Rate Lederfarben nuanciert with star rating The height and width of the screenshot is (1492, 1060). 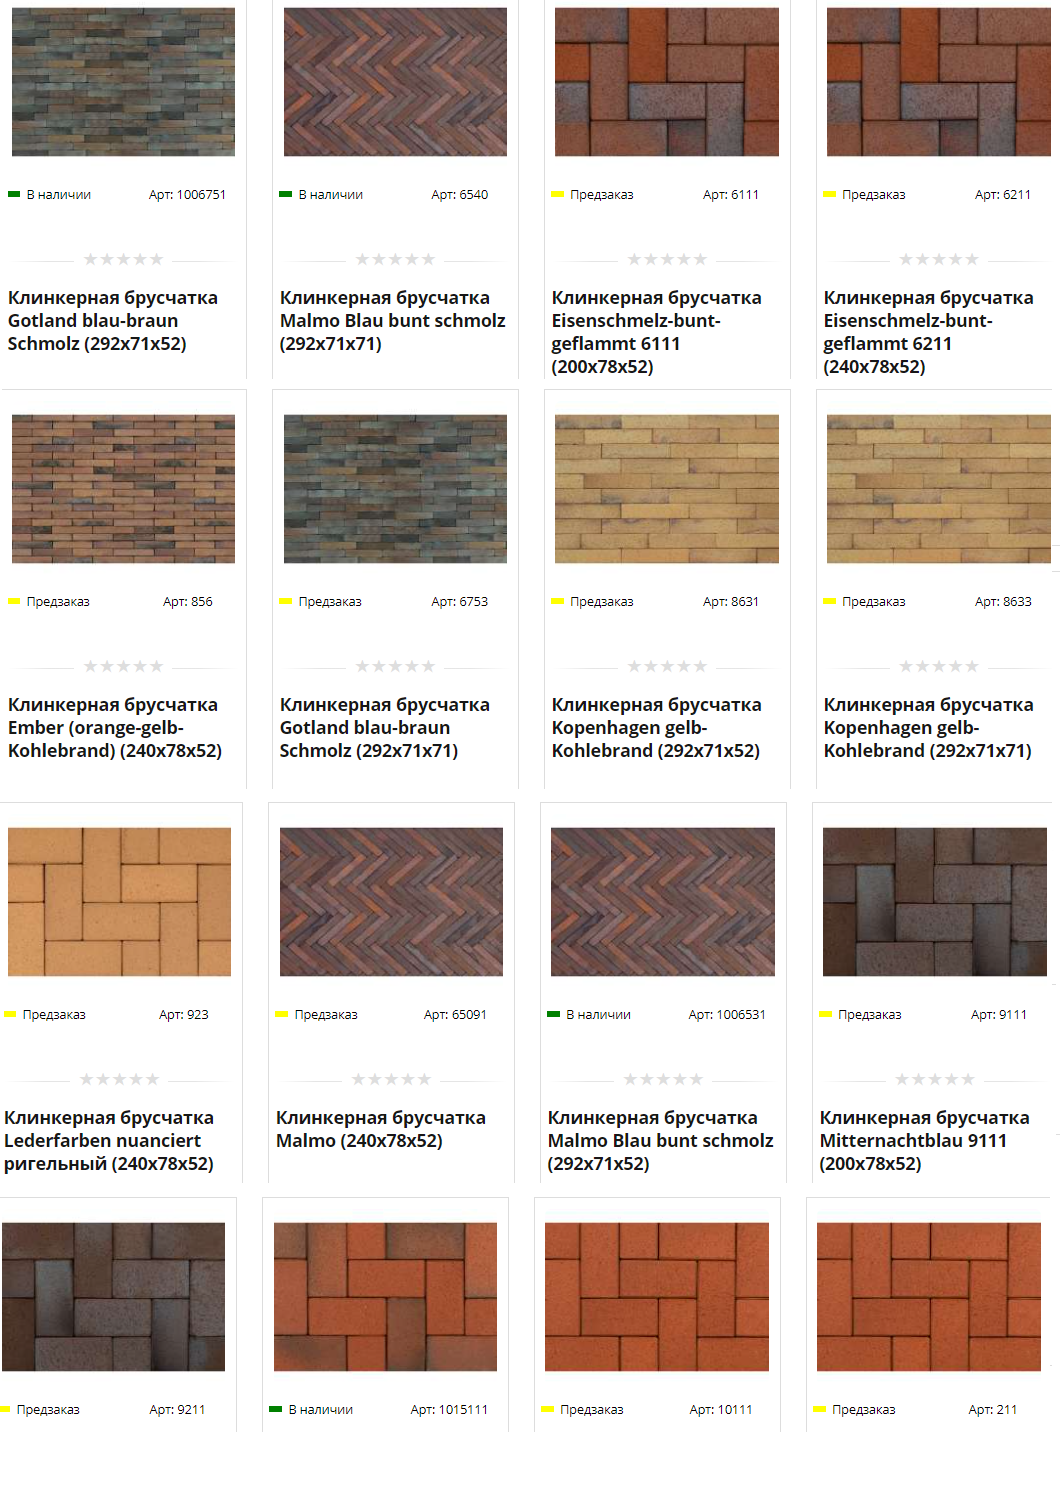pyautogui.click(x=119, y=1079)
